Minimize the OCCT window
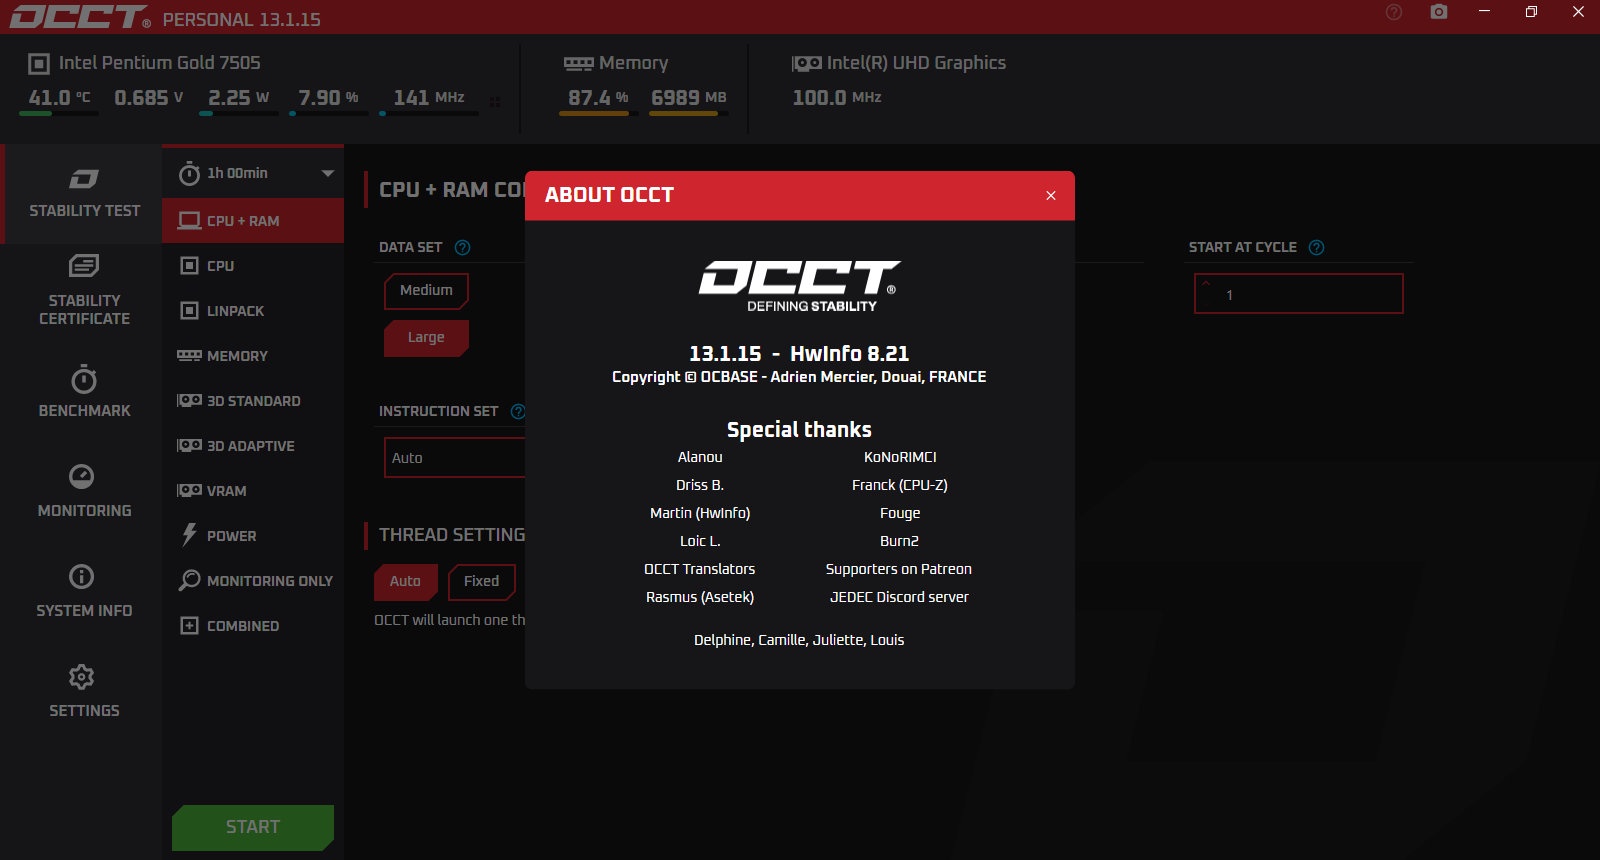Screen dimensions: 1600x860 [x=1485, y=12]
